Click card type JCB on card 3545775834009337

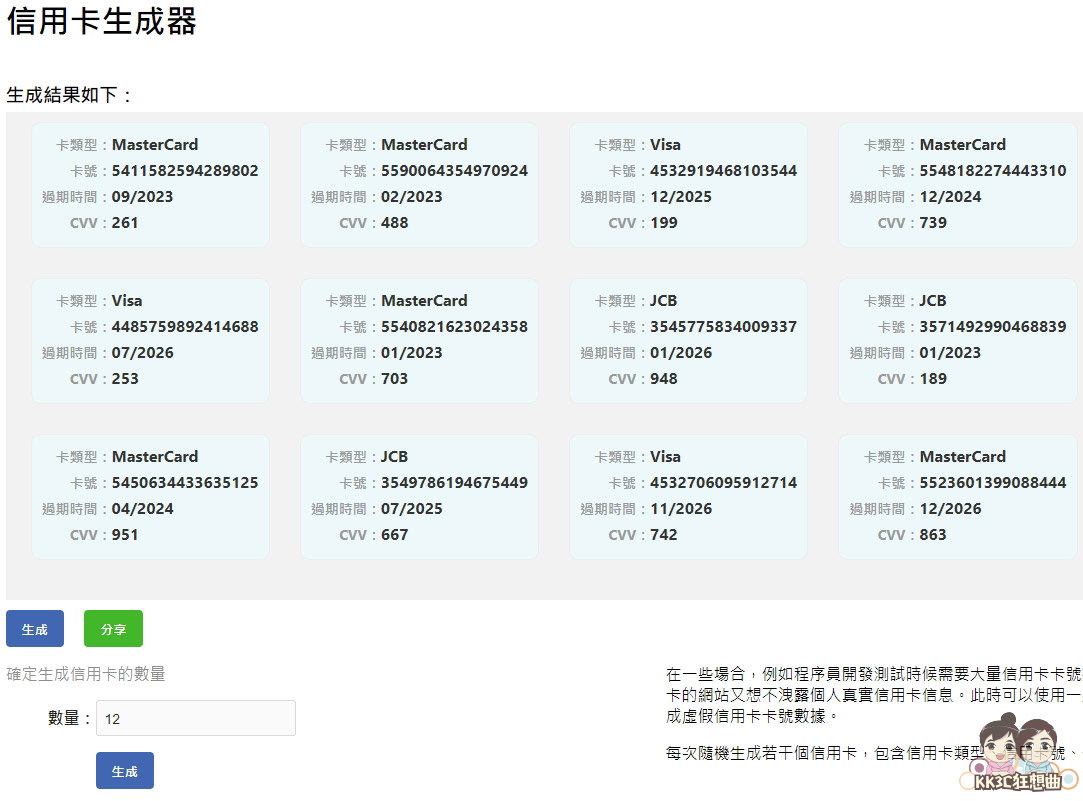pyautogui.click(x=663, y=300)
